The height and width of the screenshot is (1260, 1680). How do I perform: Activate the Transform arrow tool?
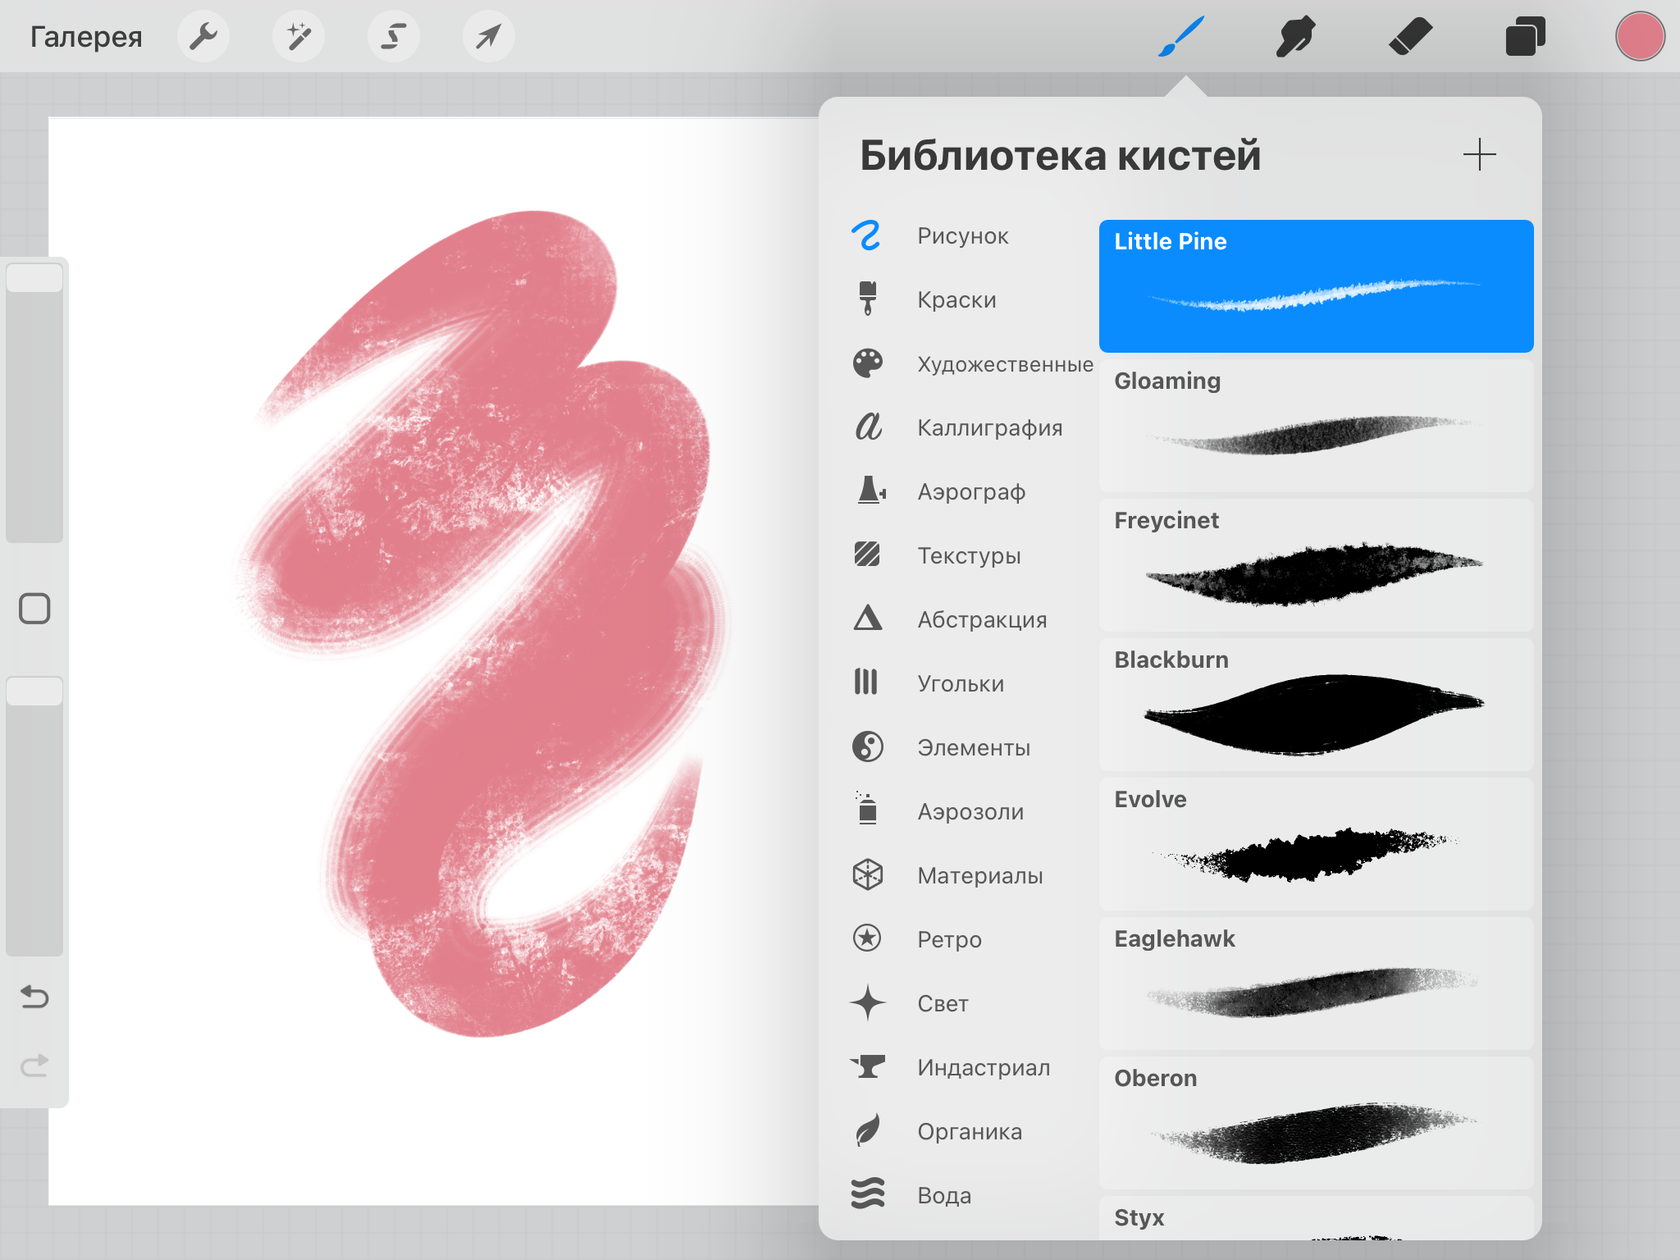(x=488, y=37)
